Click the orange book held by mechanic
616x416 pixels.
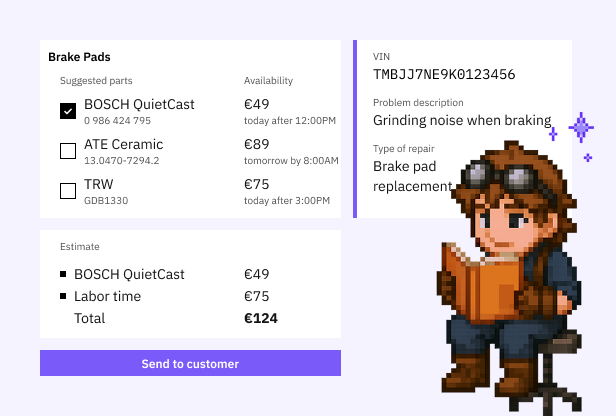click(481, 284)
